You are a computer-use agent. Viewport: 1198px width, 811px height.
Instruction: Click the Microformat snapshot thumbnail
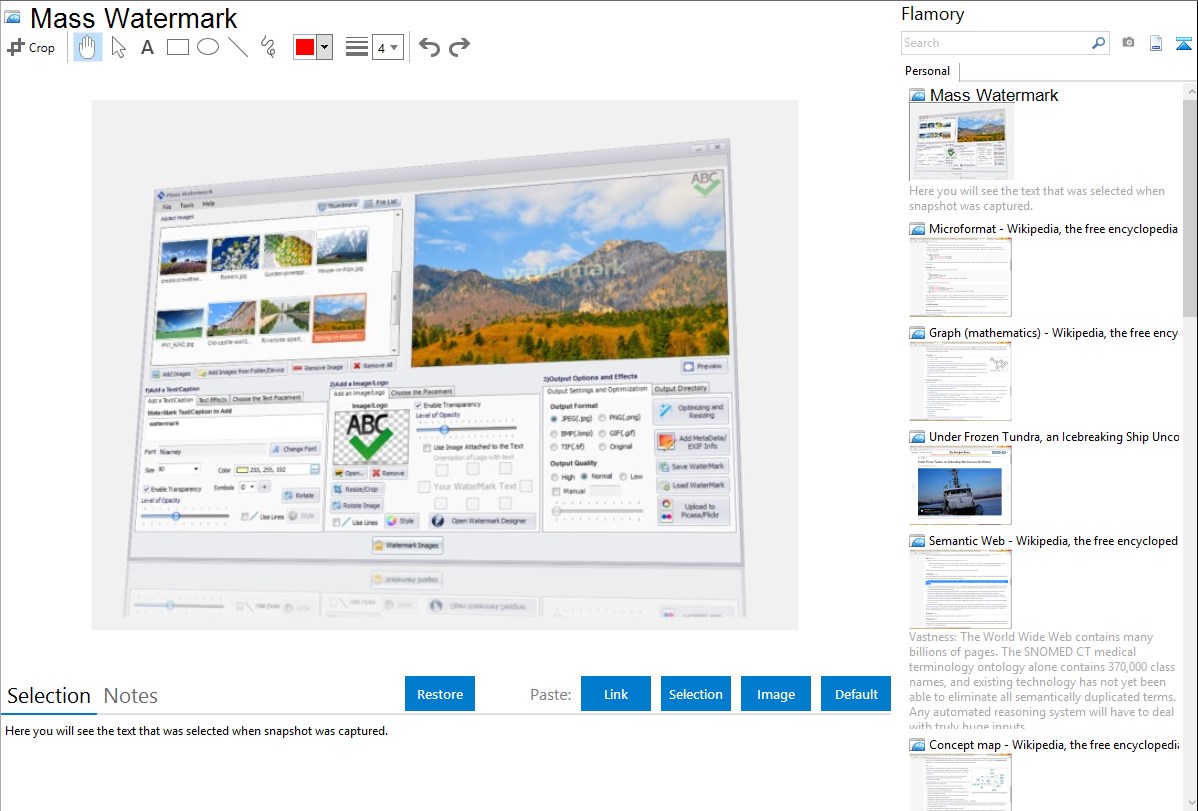[x=960, y=277]
